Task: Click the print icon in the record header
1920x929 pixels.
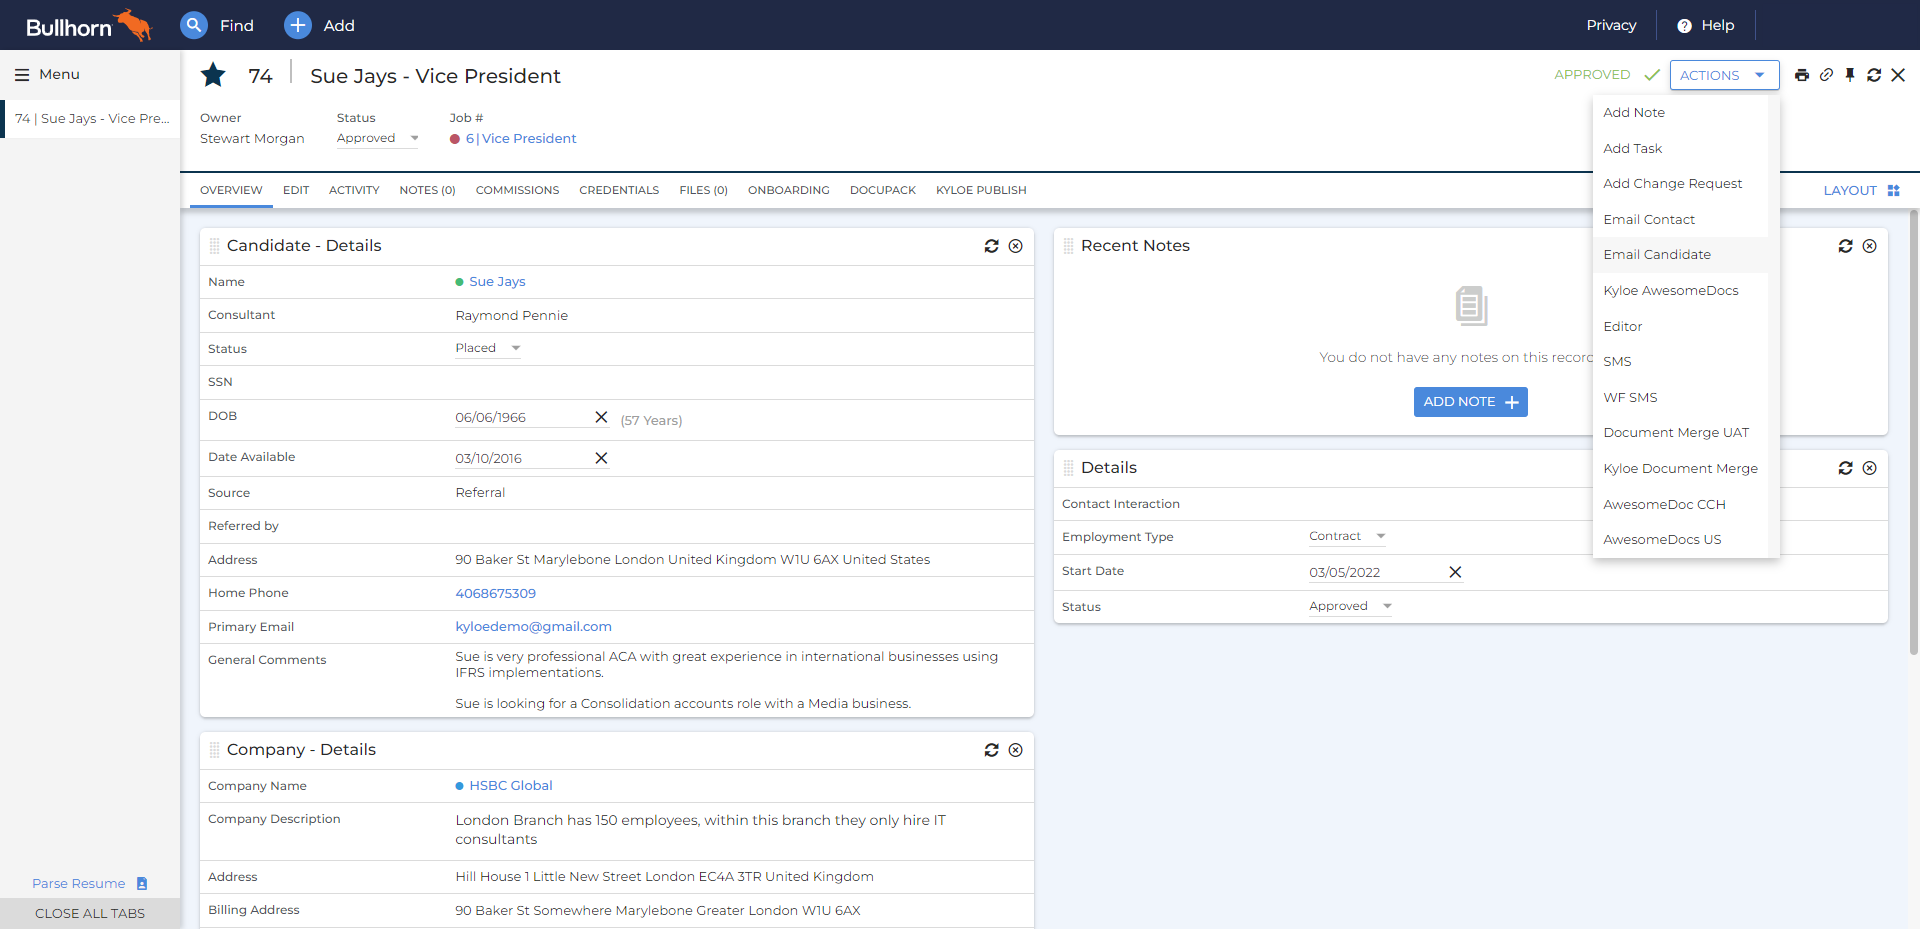Action: click(1802, 75)
